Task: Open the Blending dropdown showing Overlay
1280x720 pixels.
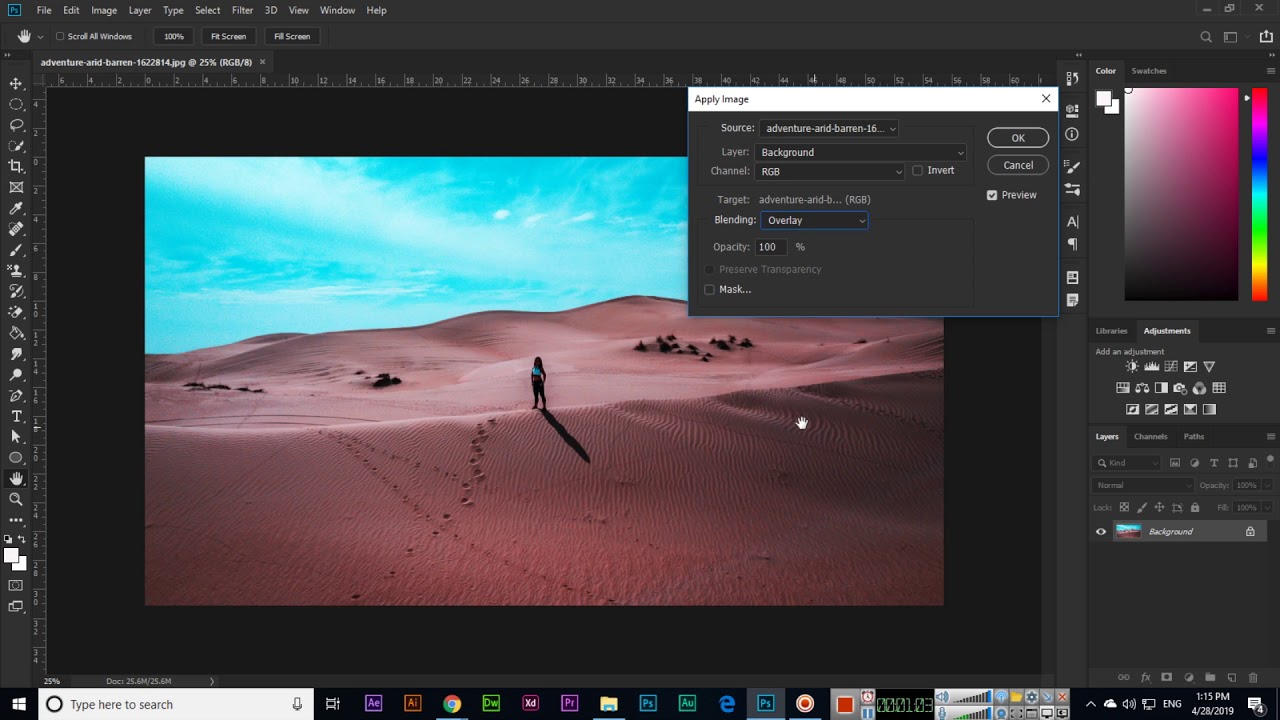Action: click(814, 220)
